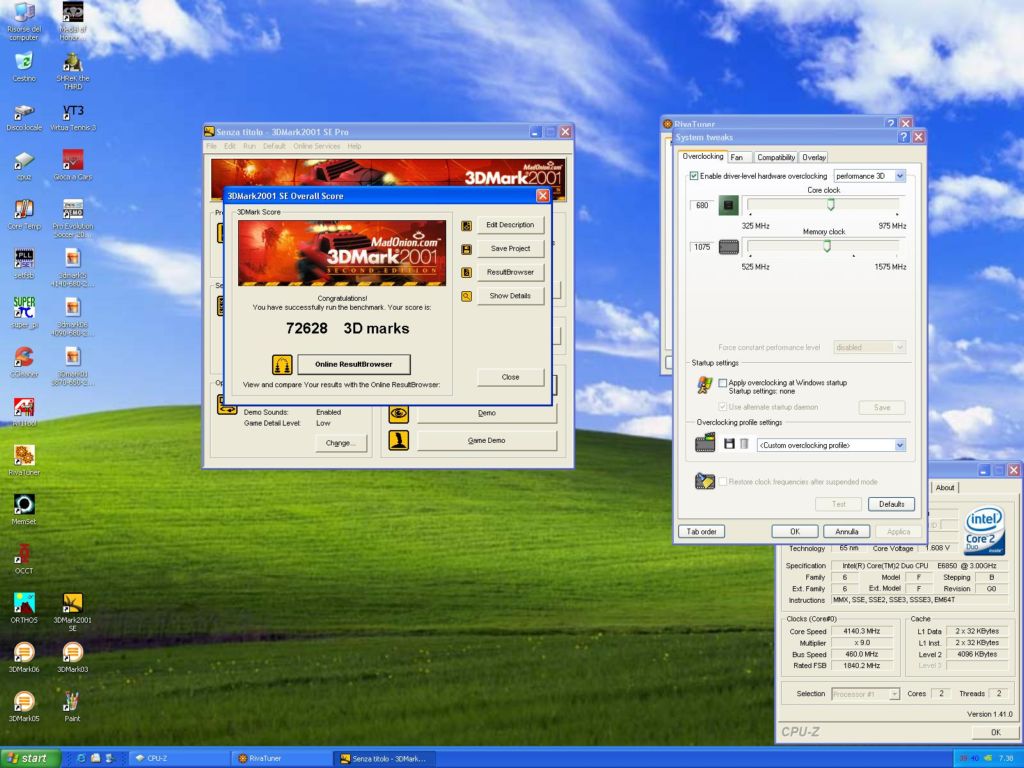Click the Change... button in 3DMark2001

coord(341,443)
